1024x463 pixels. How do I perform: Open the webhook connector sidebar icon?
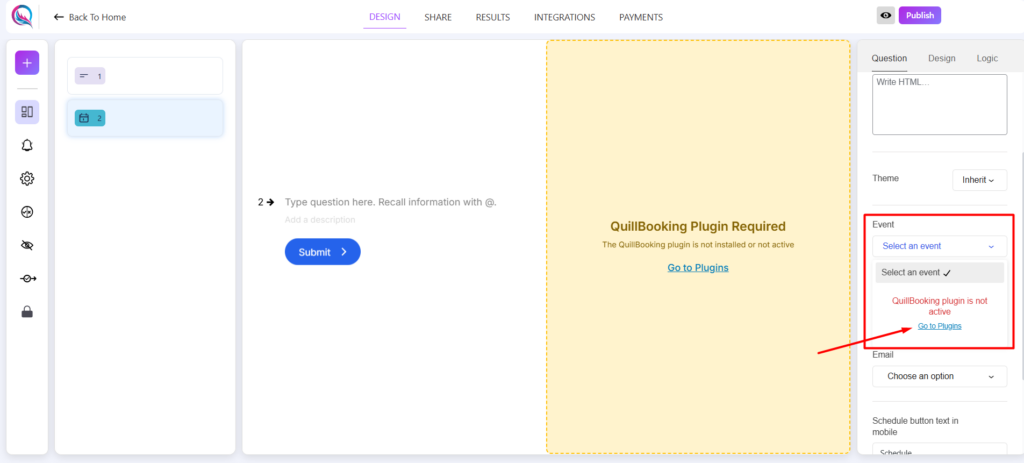(27, 278)
